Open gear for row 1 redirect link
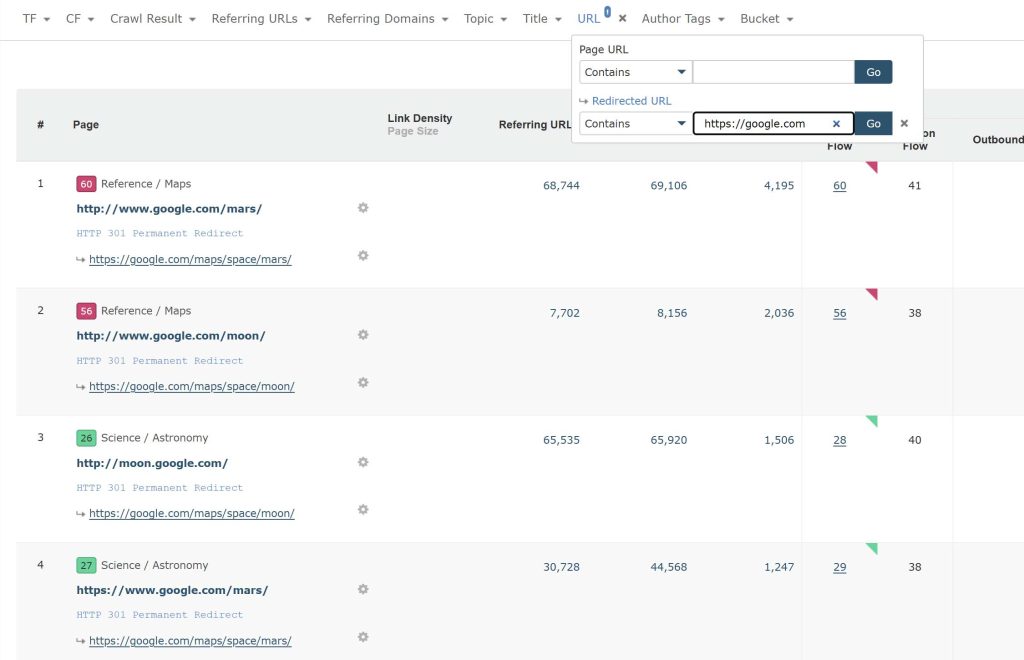Viewport: 1024px width, 660px height. point(363,255)
